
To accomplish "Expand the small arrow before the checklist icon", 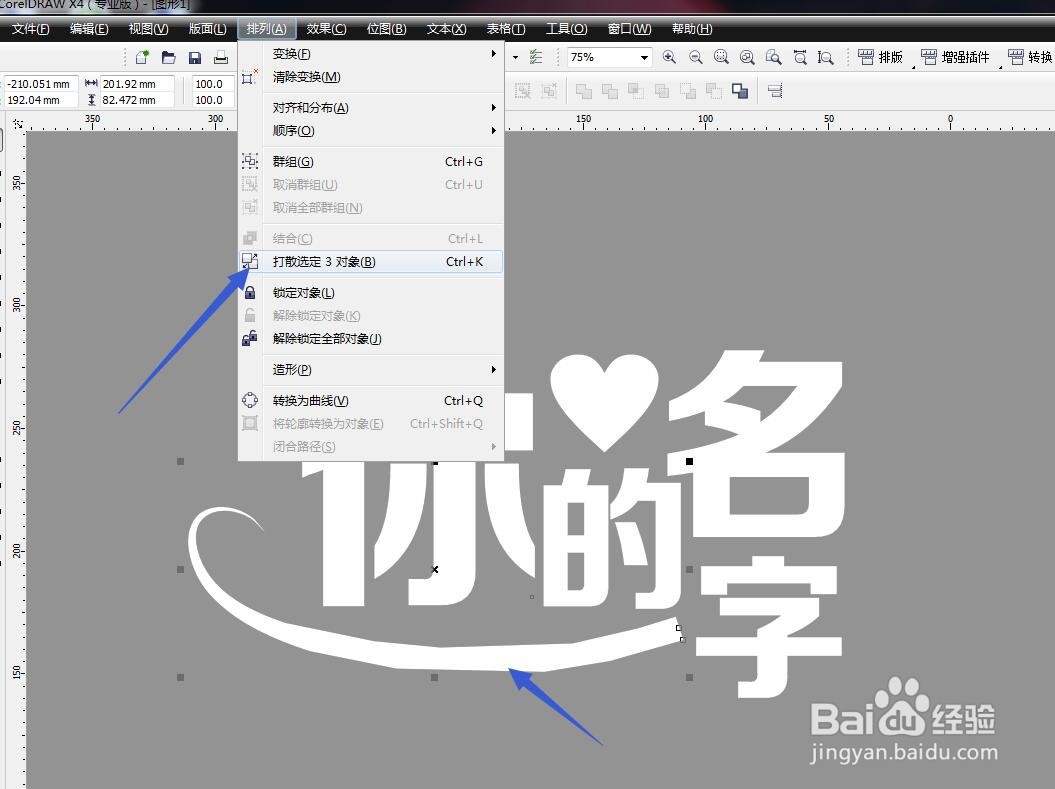I will [515, 58].
